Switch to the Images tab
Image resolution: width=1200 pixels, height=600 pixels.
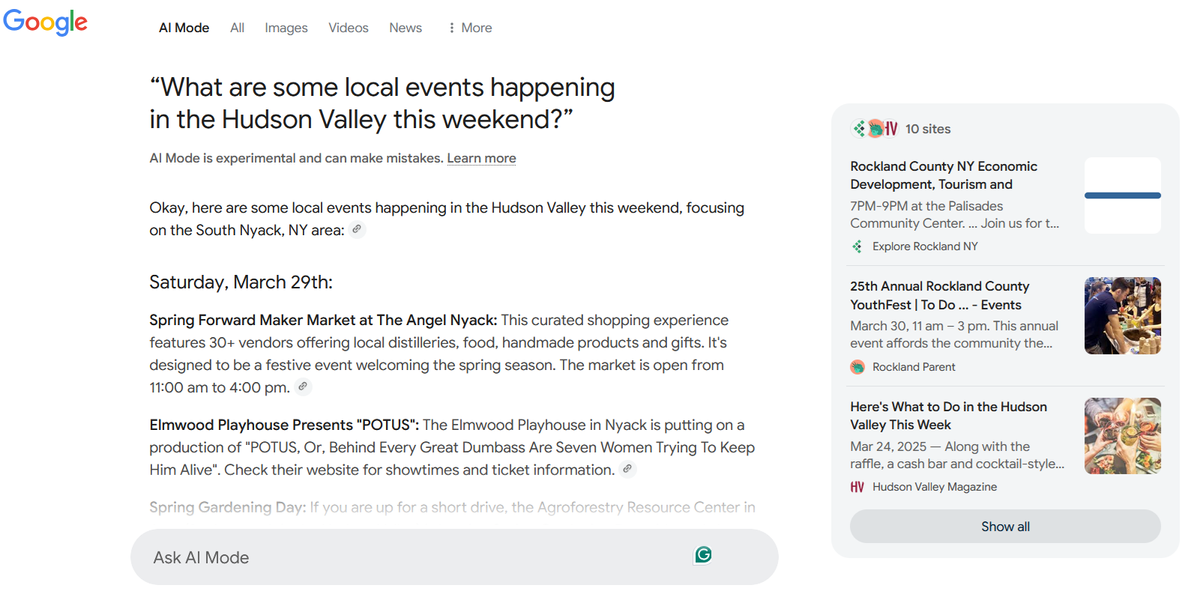[286, 28]
